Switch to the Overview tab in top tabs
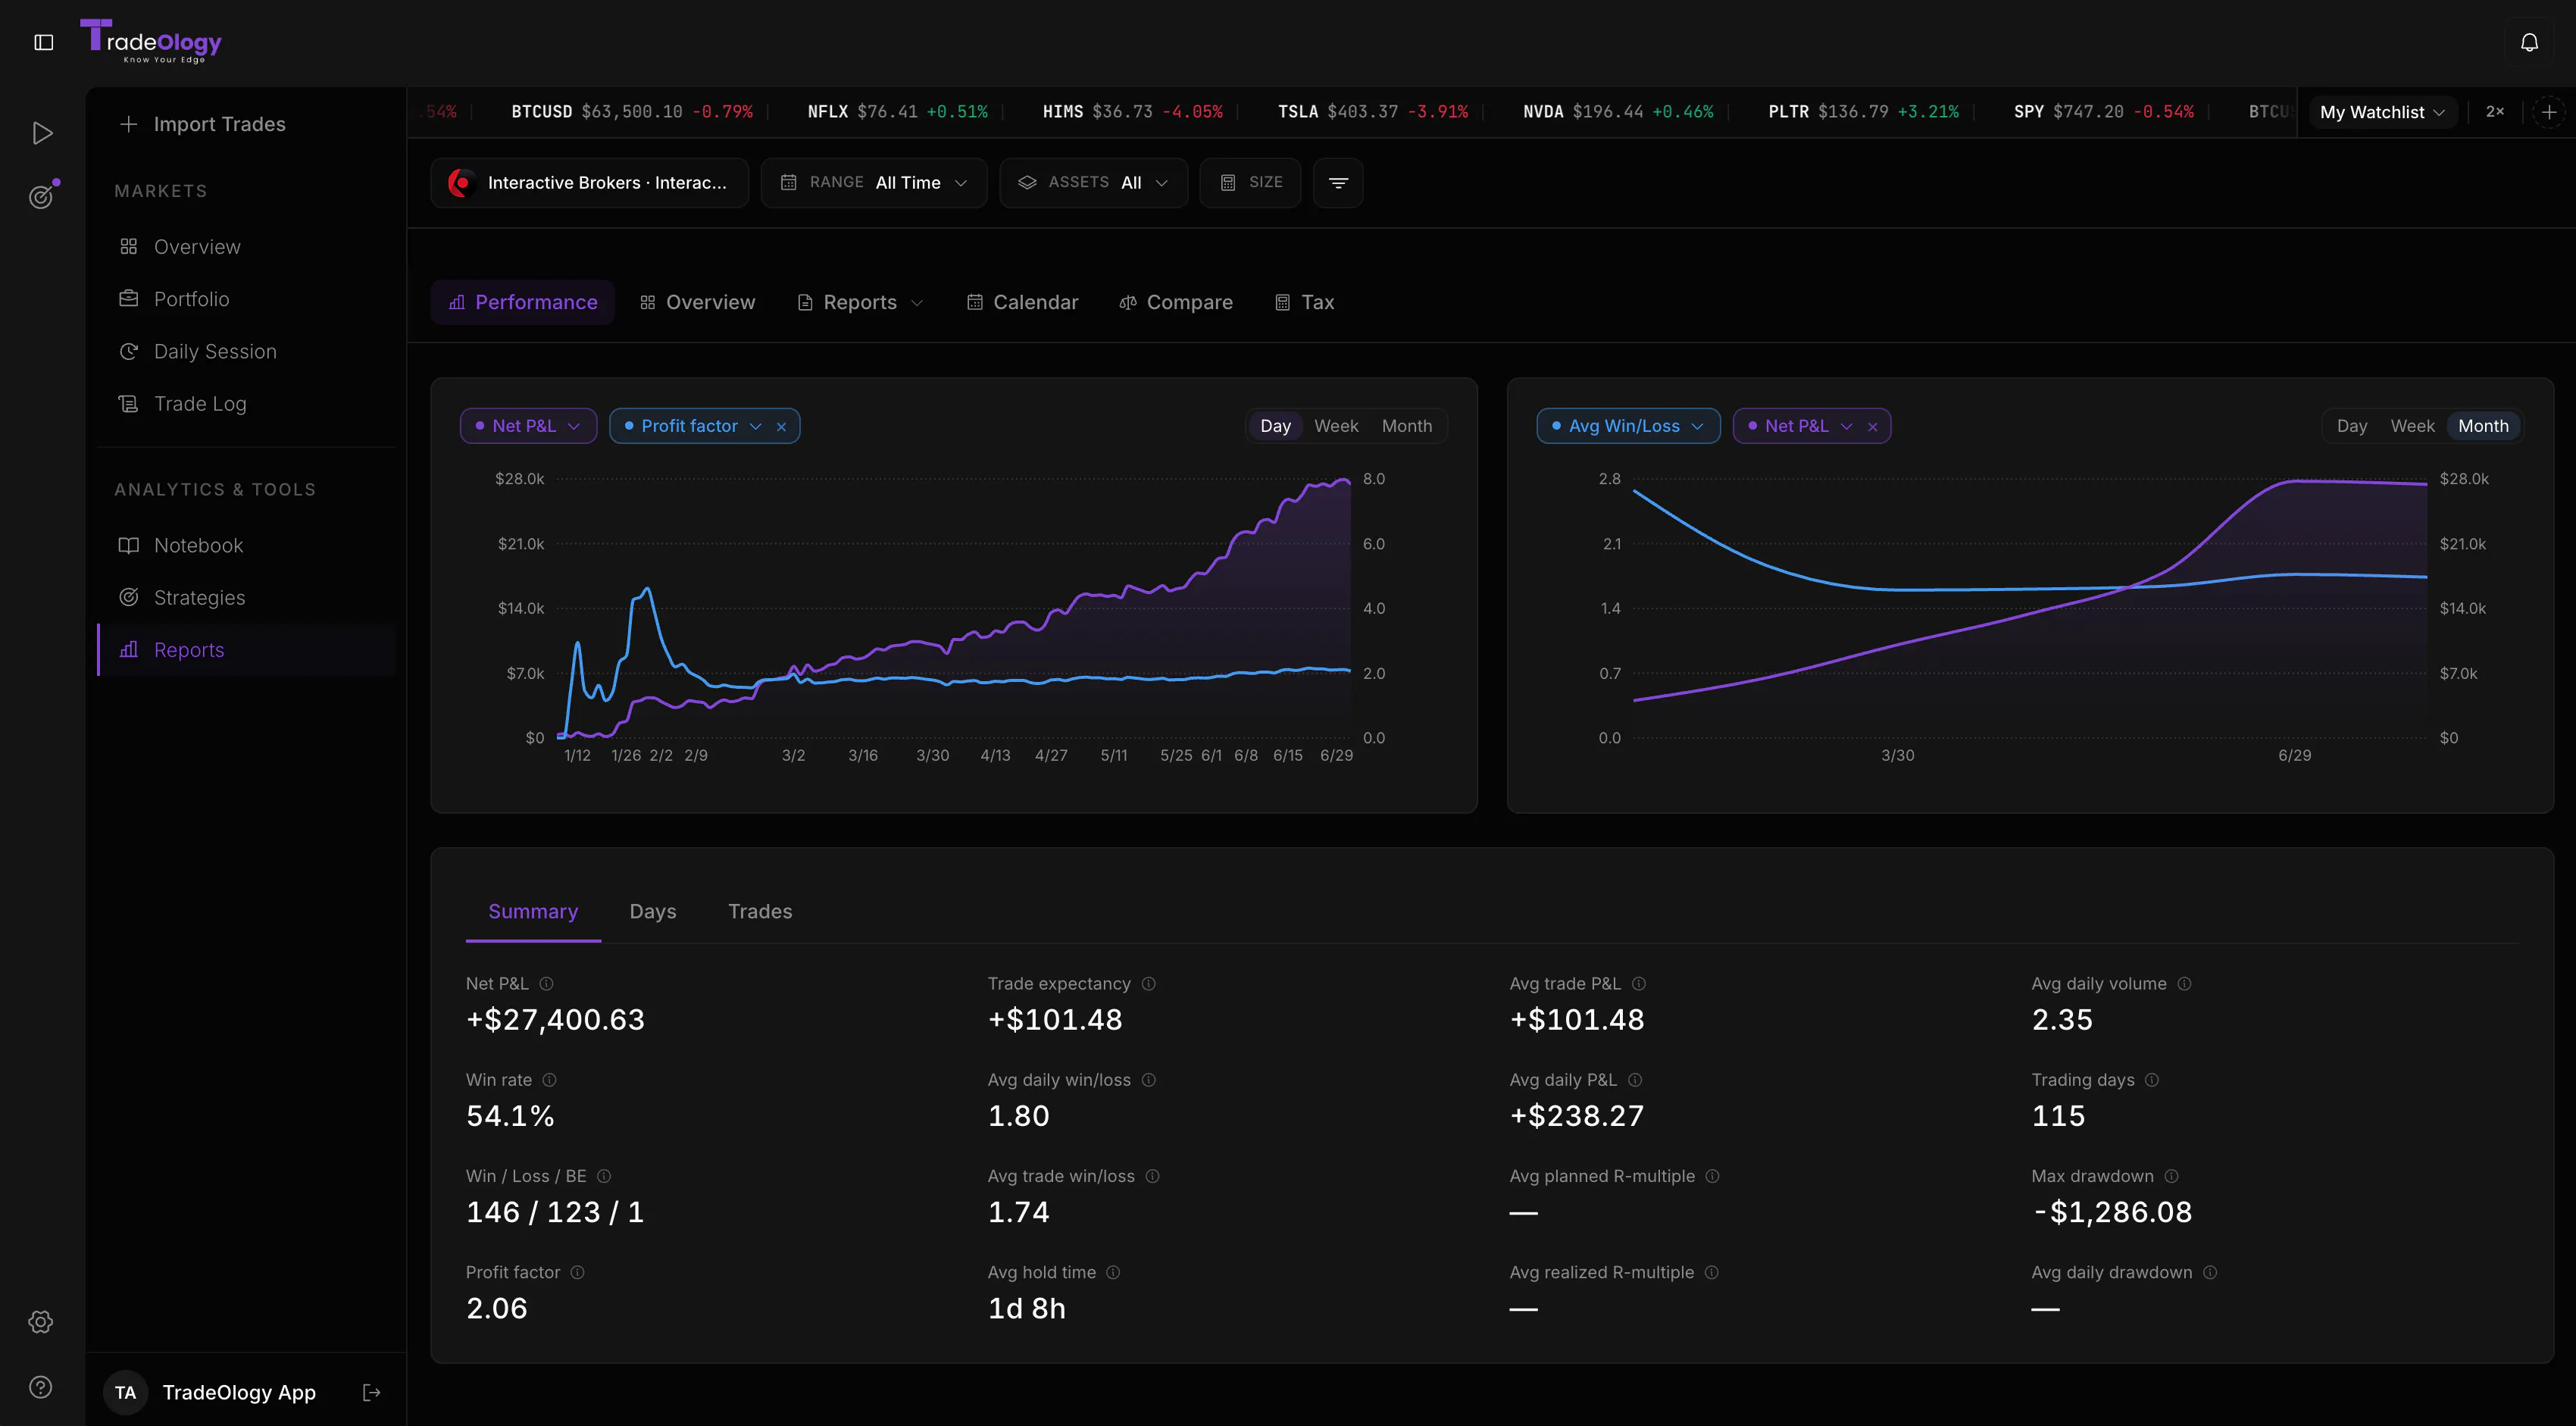The width and height of the screenshot is (2576, 1426). pyautogui.click(x=698, y=302)
